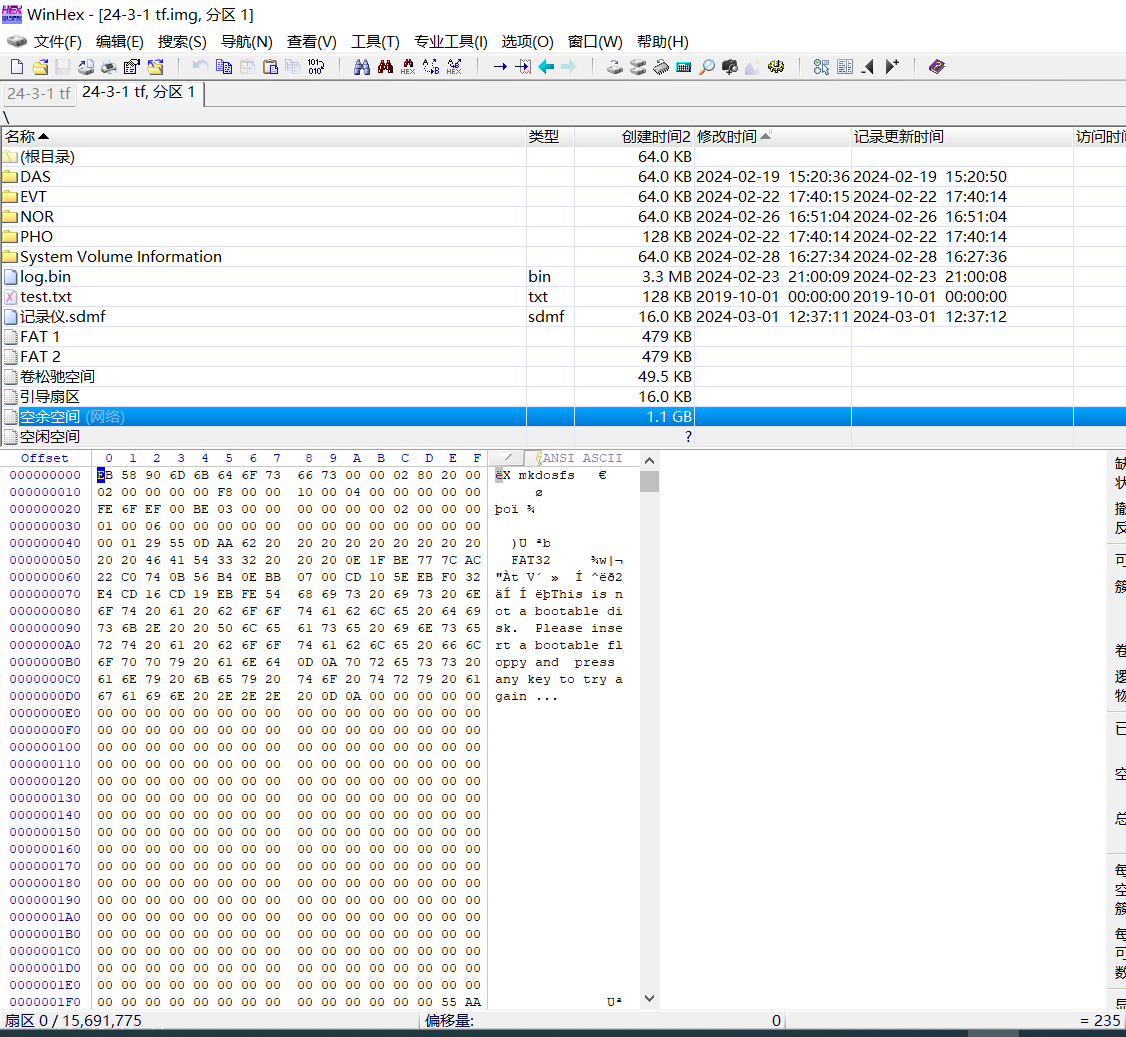Open the 编辑(E) menu
This screenshot has width=1126, height=1037.
[120, 42]
